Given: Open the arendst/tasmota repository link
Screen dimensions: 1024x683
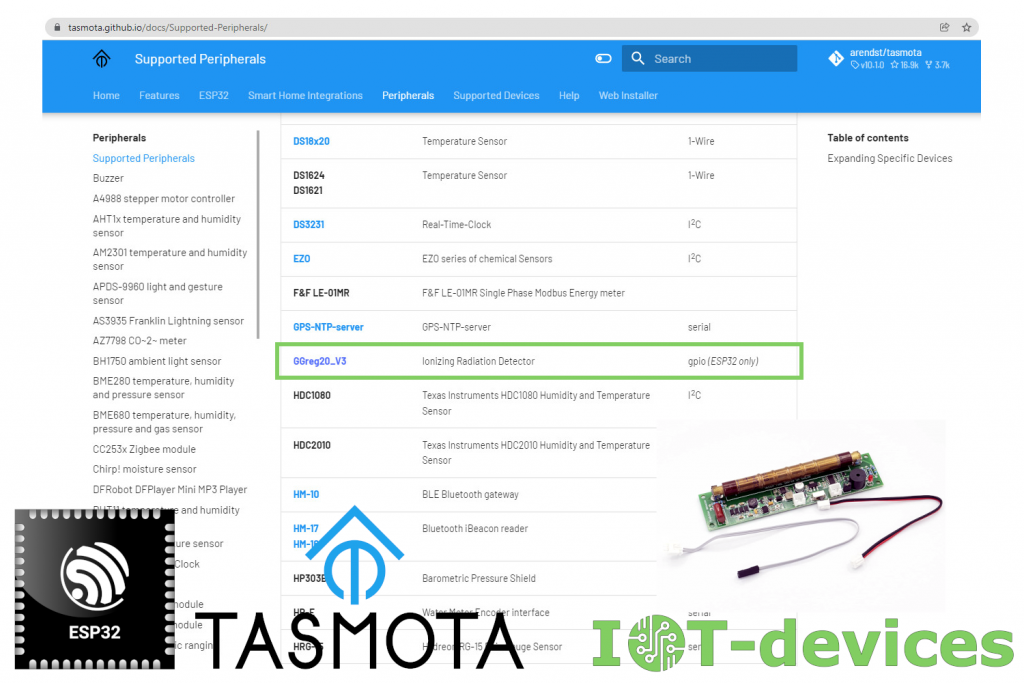Looking at the screenshot, I should [889, 58].
